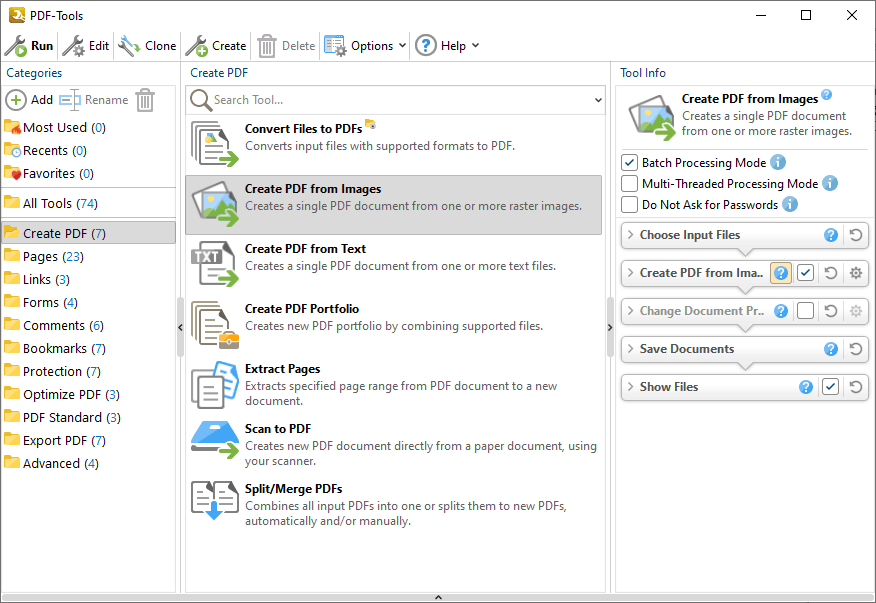Select the Convert Files to PDFs icon
Image resolution: width=876 pixels, height=603 pixels.
point(215,144)
